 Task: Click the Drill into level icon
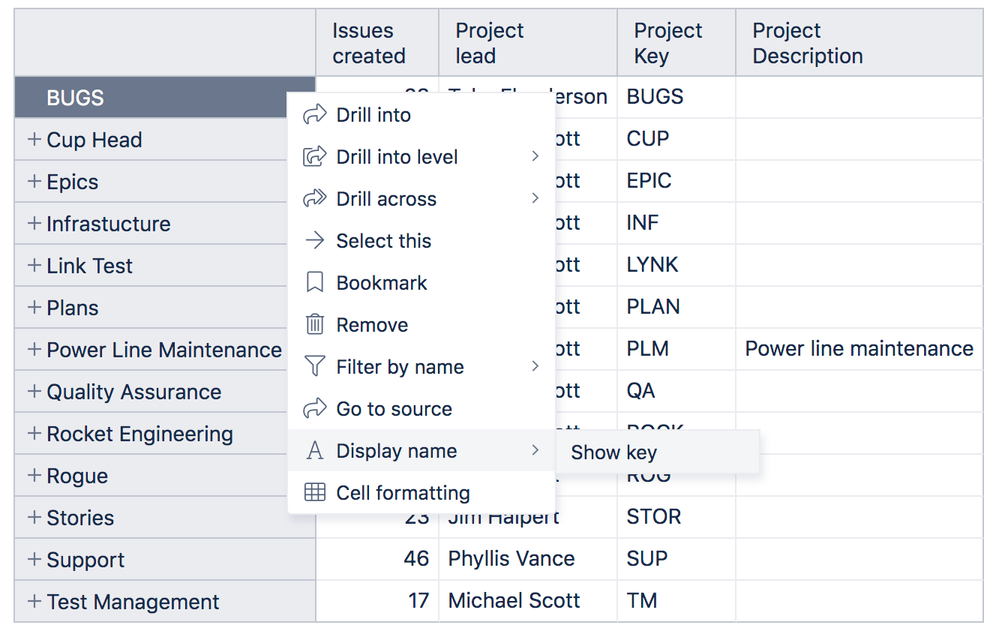tap(315, 157)
